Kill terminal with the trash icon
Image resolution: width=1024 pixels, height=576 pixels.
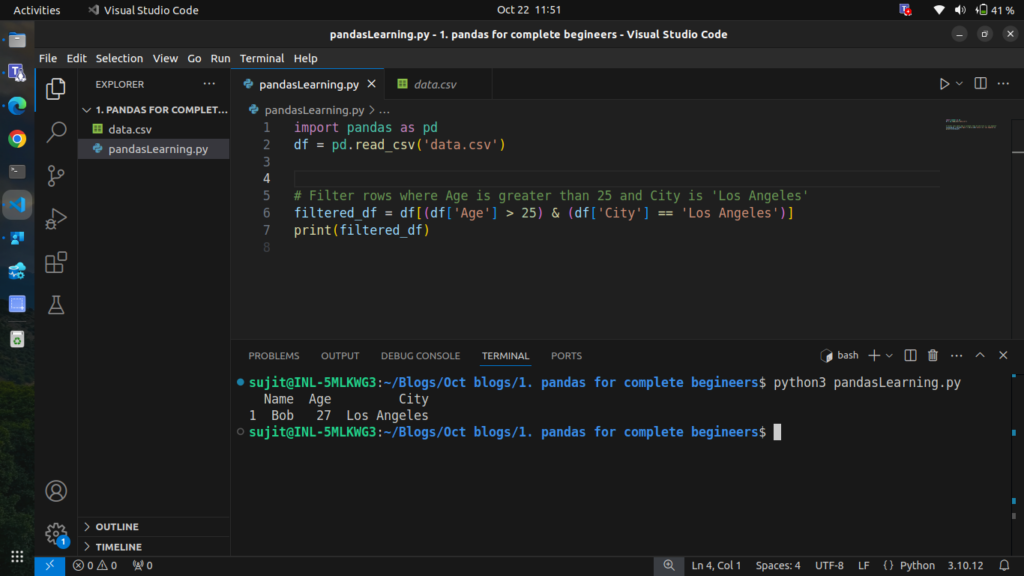click(933, 355)
